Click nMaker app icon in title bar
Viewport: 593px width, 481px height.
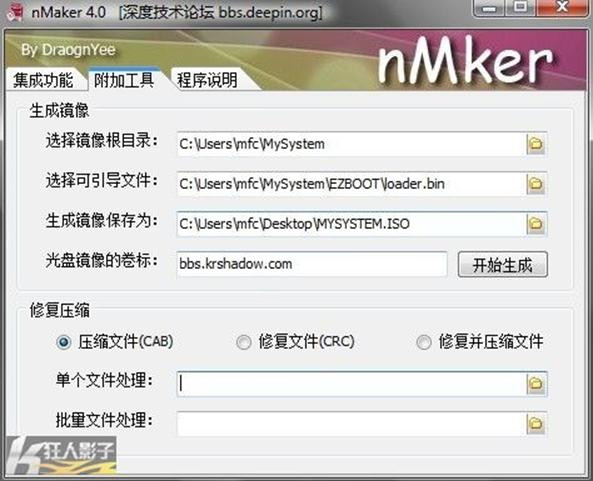pos(15,12)
